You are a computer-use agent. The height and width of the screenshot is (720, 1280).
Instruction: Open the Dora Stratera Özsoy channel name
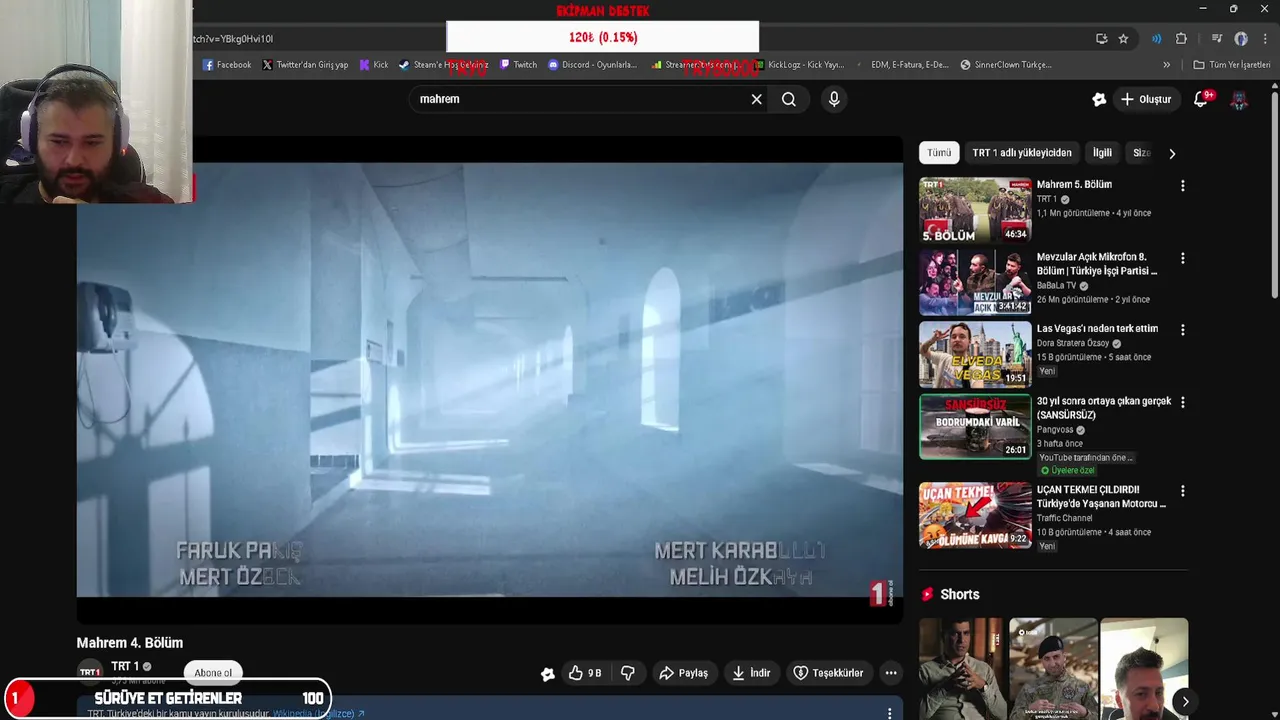click(x=1073, y=343)
